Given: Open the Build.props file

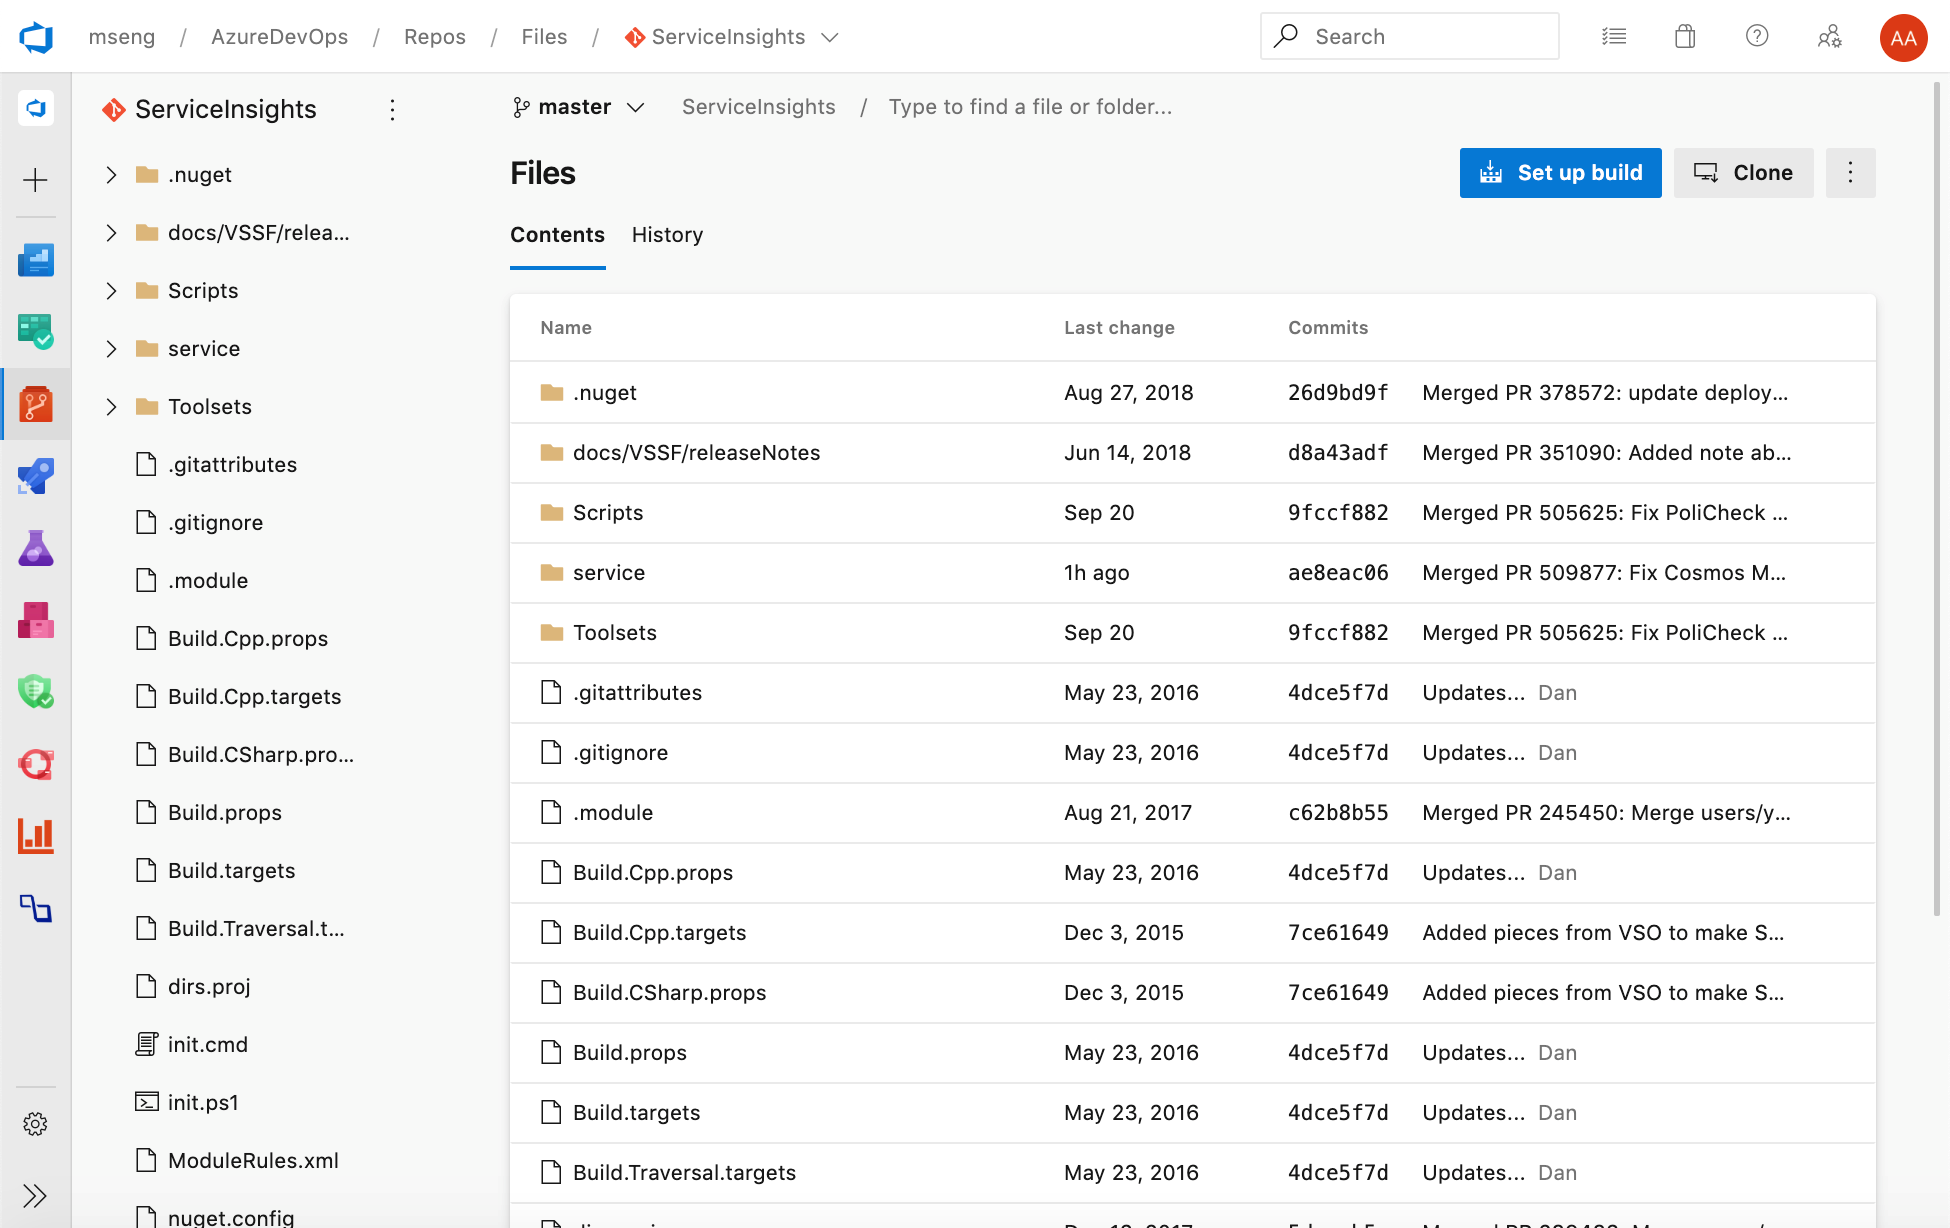Looking at the screenshot, I should coord(628,1053).
